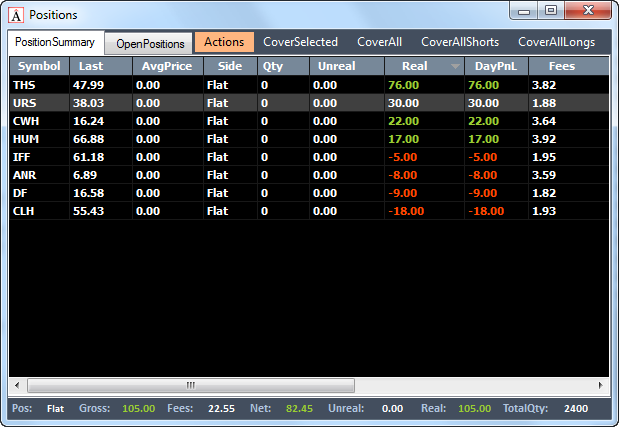
Task: Select the THS symbol row
Action: (309, 85)
